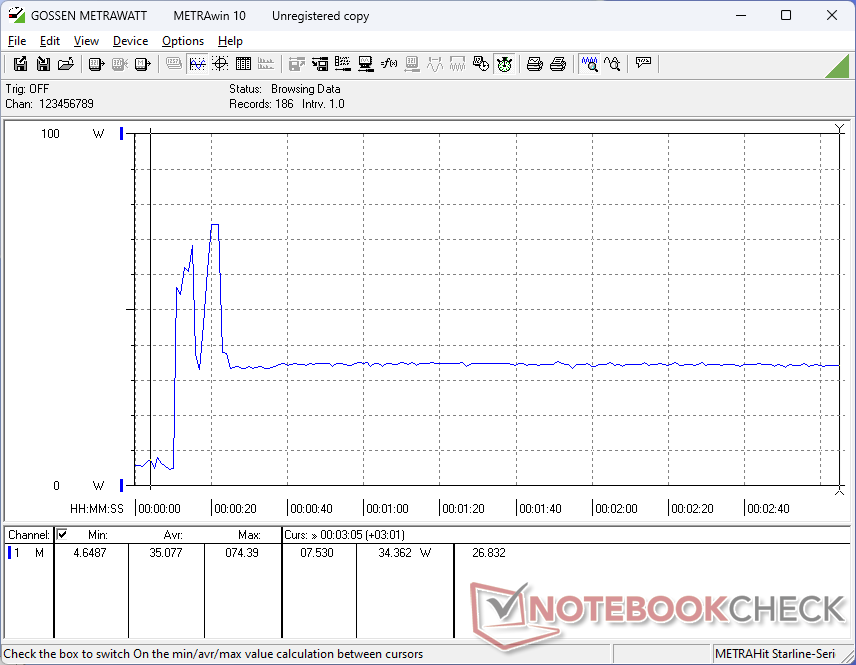856x665 pixels.
Task: Click the Channel column header
Action: point(29,535)
